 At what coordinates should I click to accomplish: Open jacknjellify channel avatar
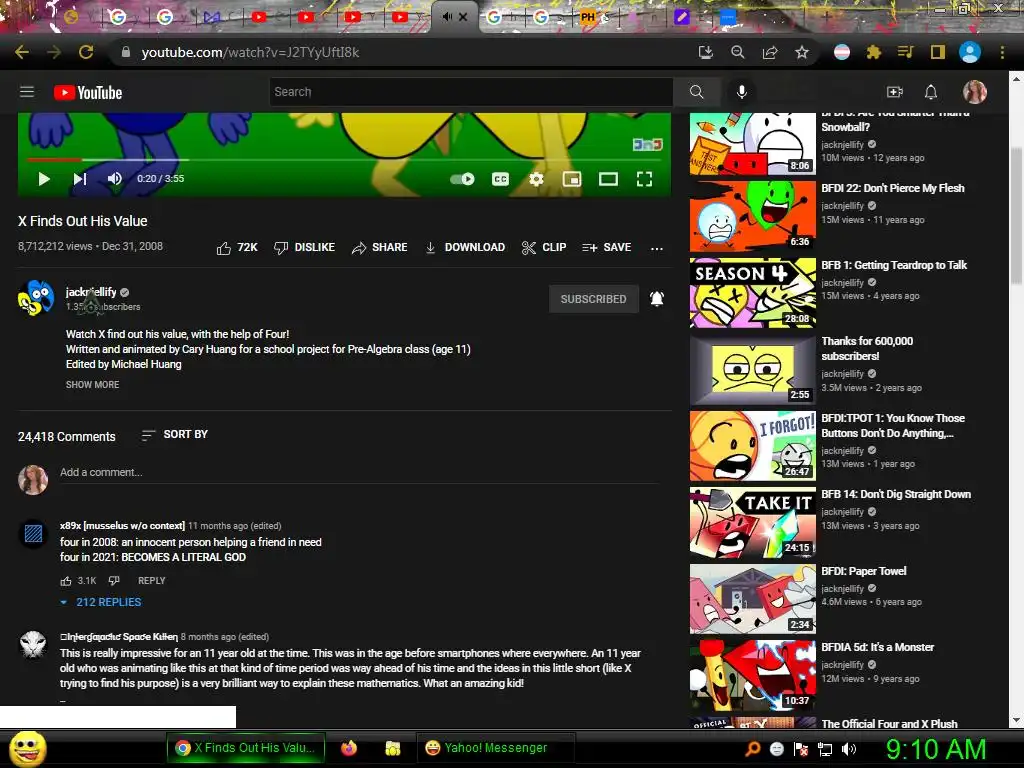point(36,298)
